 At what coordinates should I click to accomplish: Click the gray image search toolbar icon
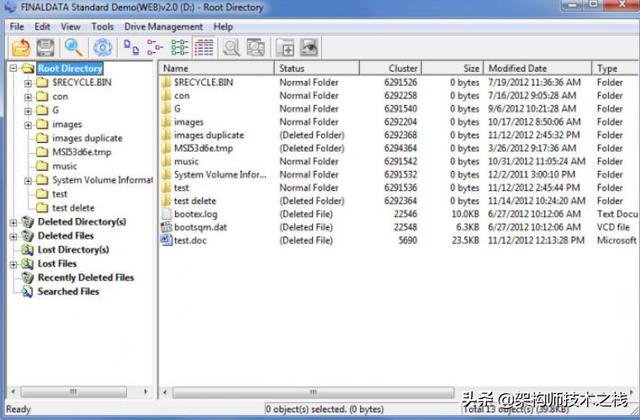coord(256,48)
